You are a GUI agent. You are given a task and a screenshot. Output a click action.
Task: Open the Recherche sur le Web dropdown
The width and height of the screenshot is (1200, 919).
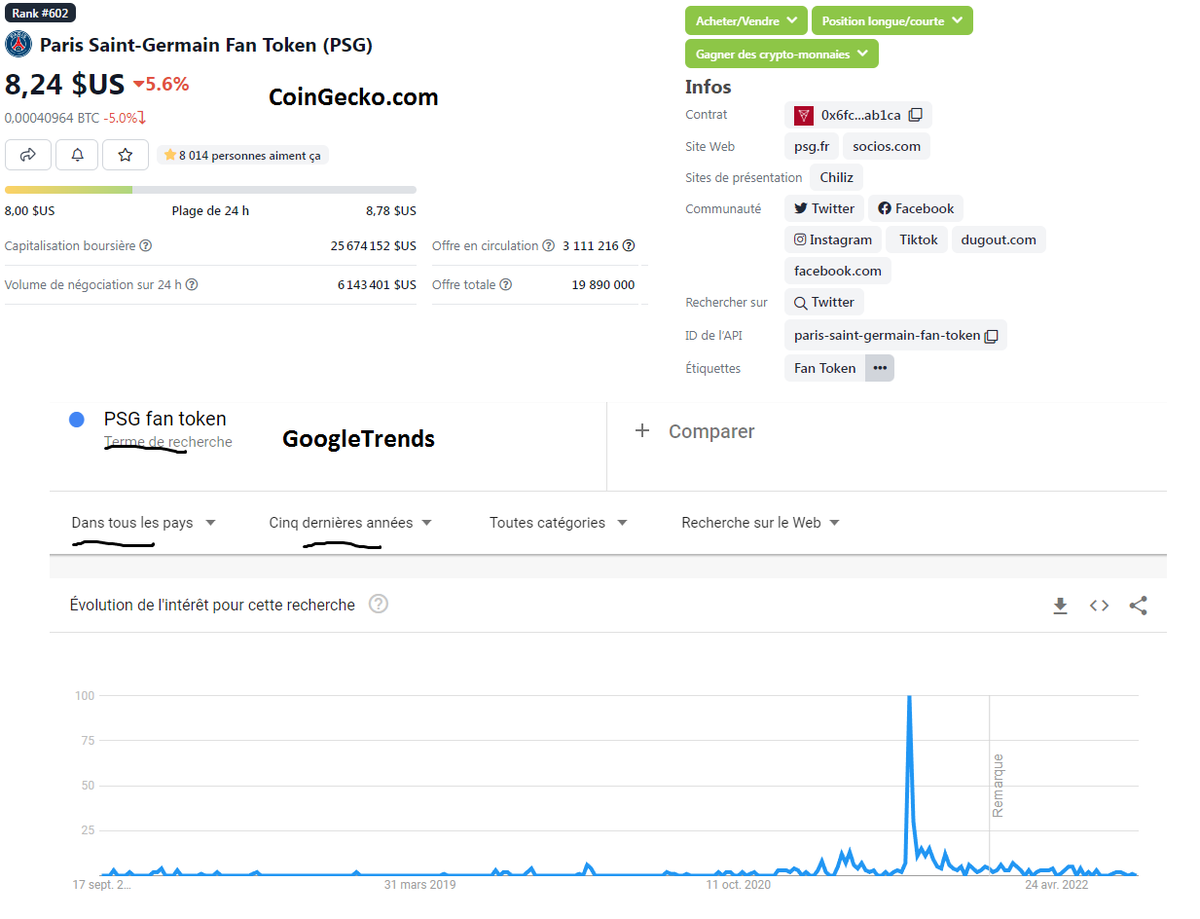click(760, 523)
